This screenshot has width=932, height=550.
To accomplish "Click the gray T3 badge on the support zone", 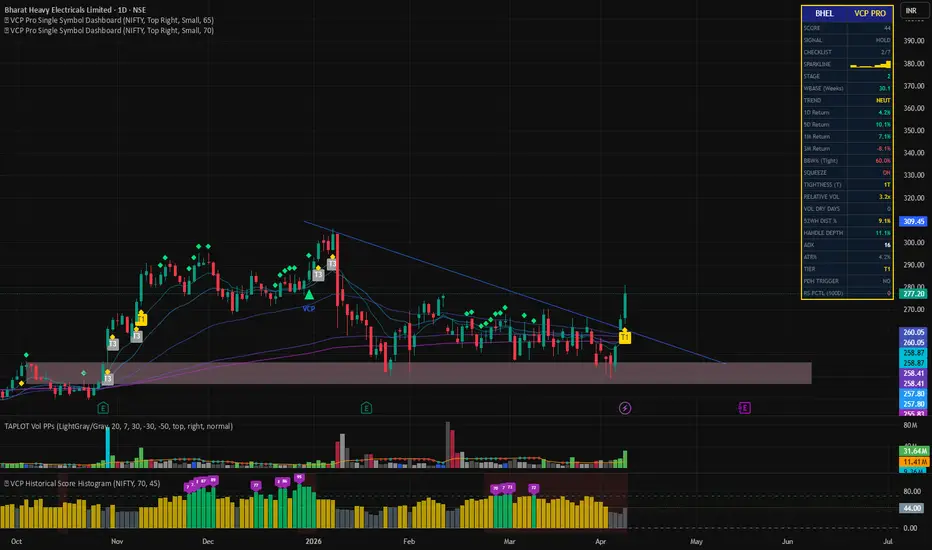I will 108,379.
